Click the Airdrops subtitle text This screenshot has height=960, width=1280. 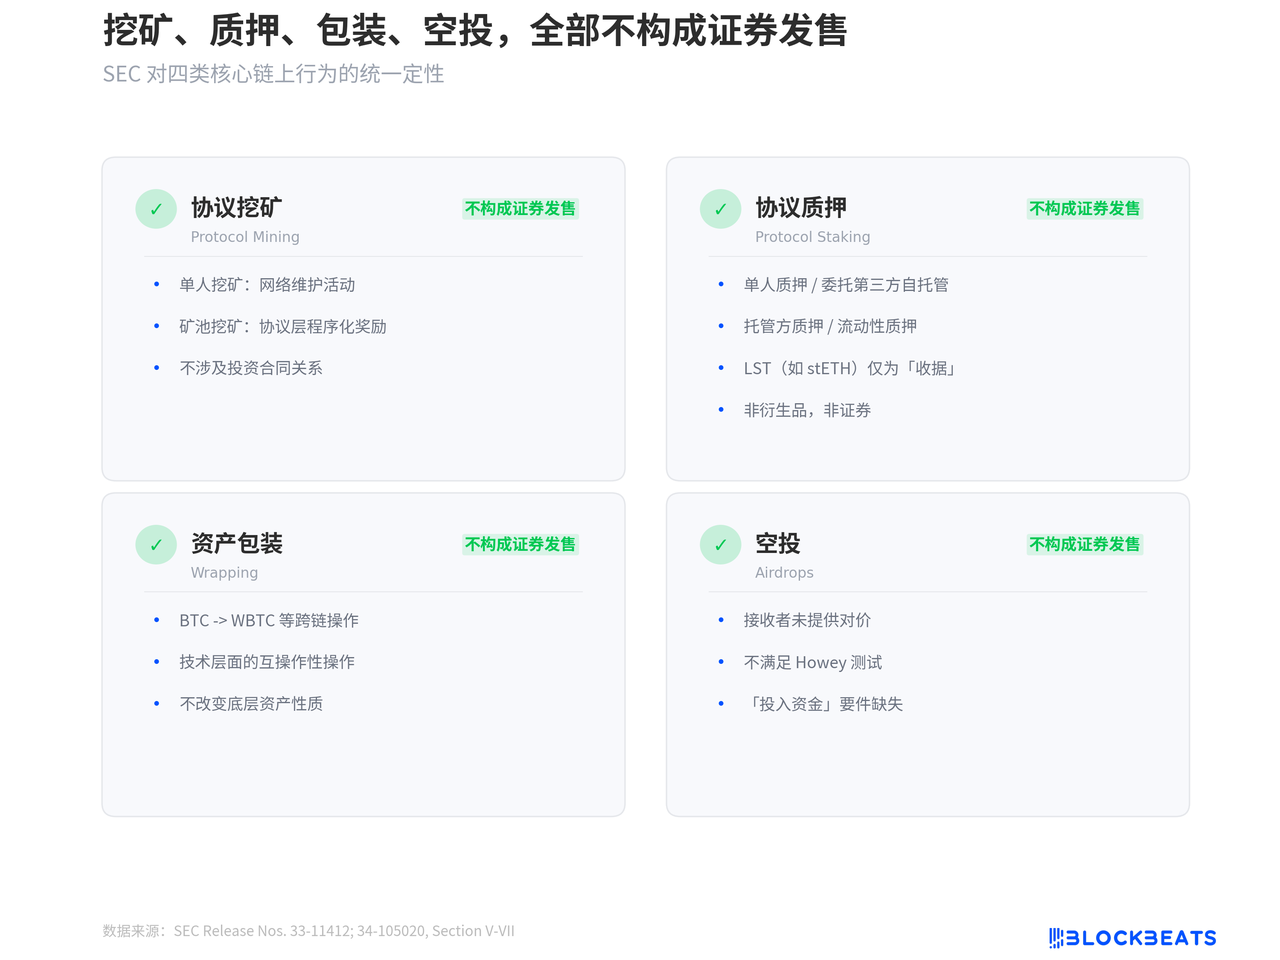[x=784, y=573]
